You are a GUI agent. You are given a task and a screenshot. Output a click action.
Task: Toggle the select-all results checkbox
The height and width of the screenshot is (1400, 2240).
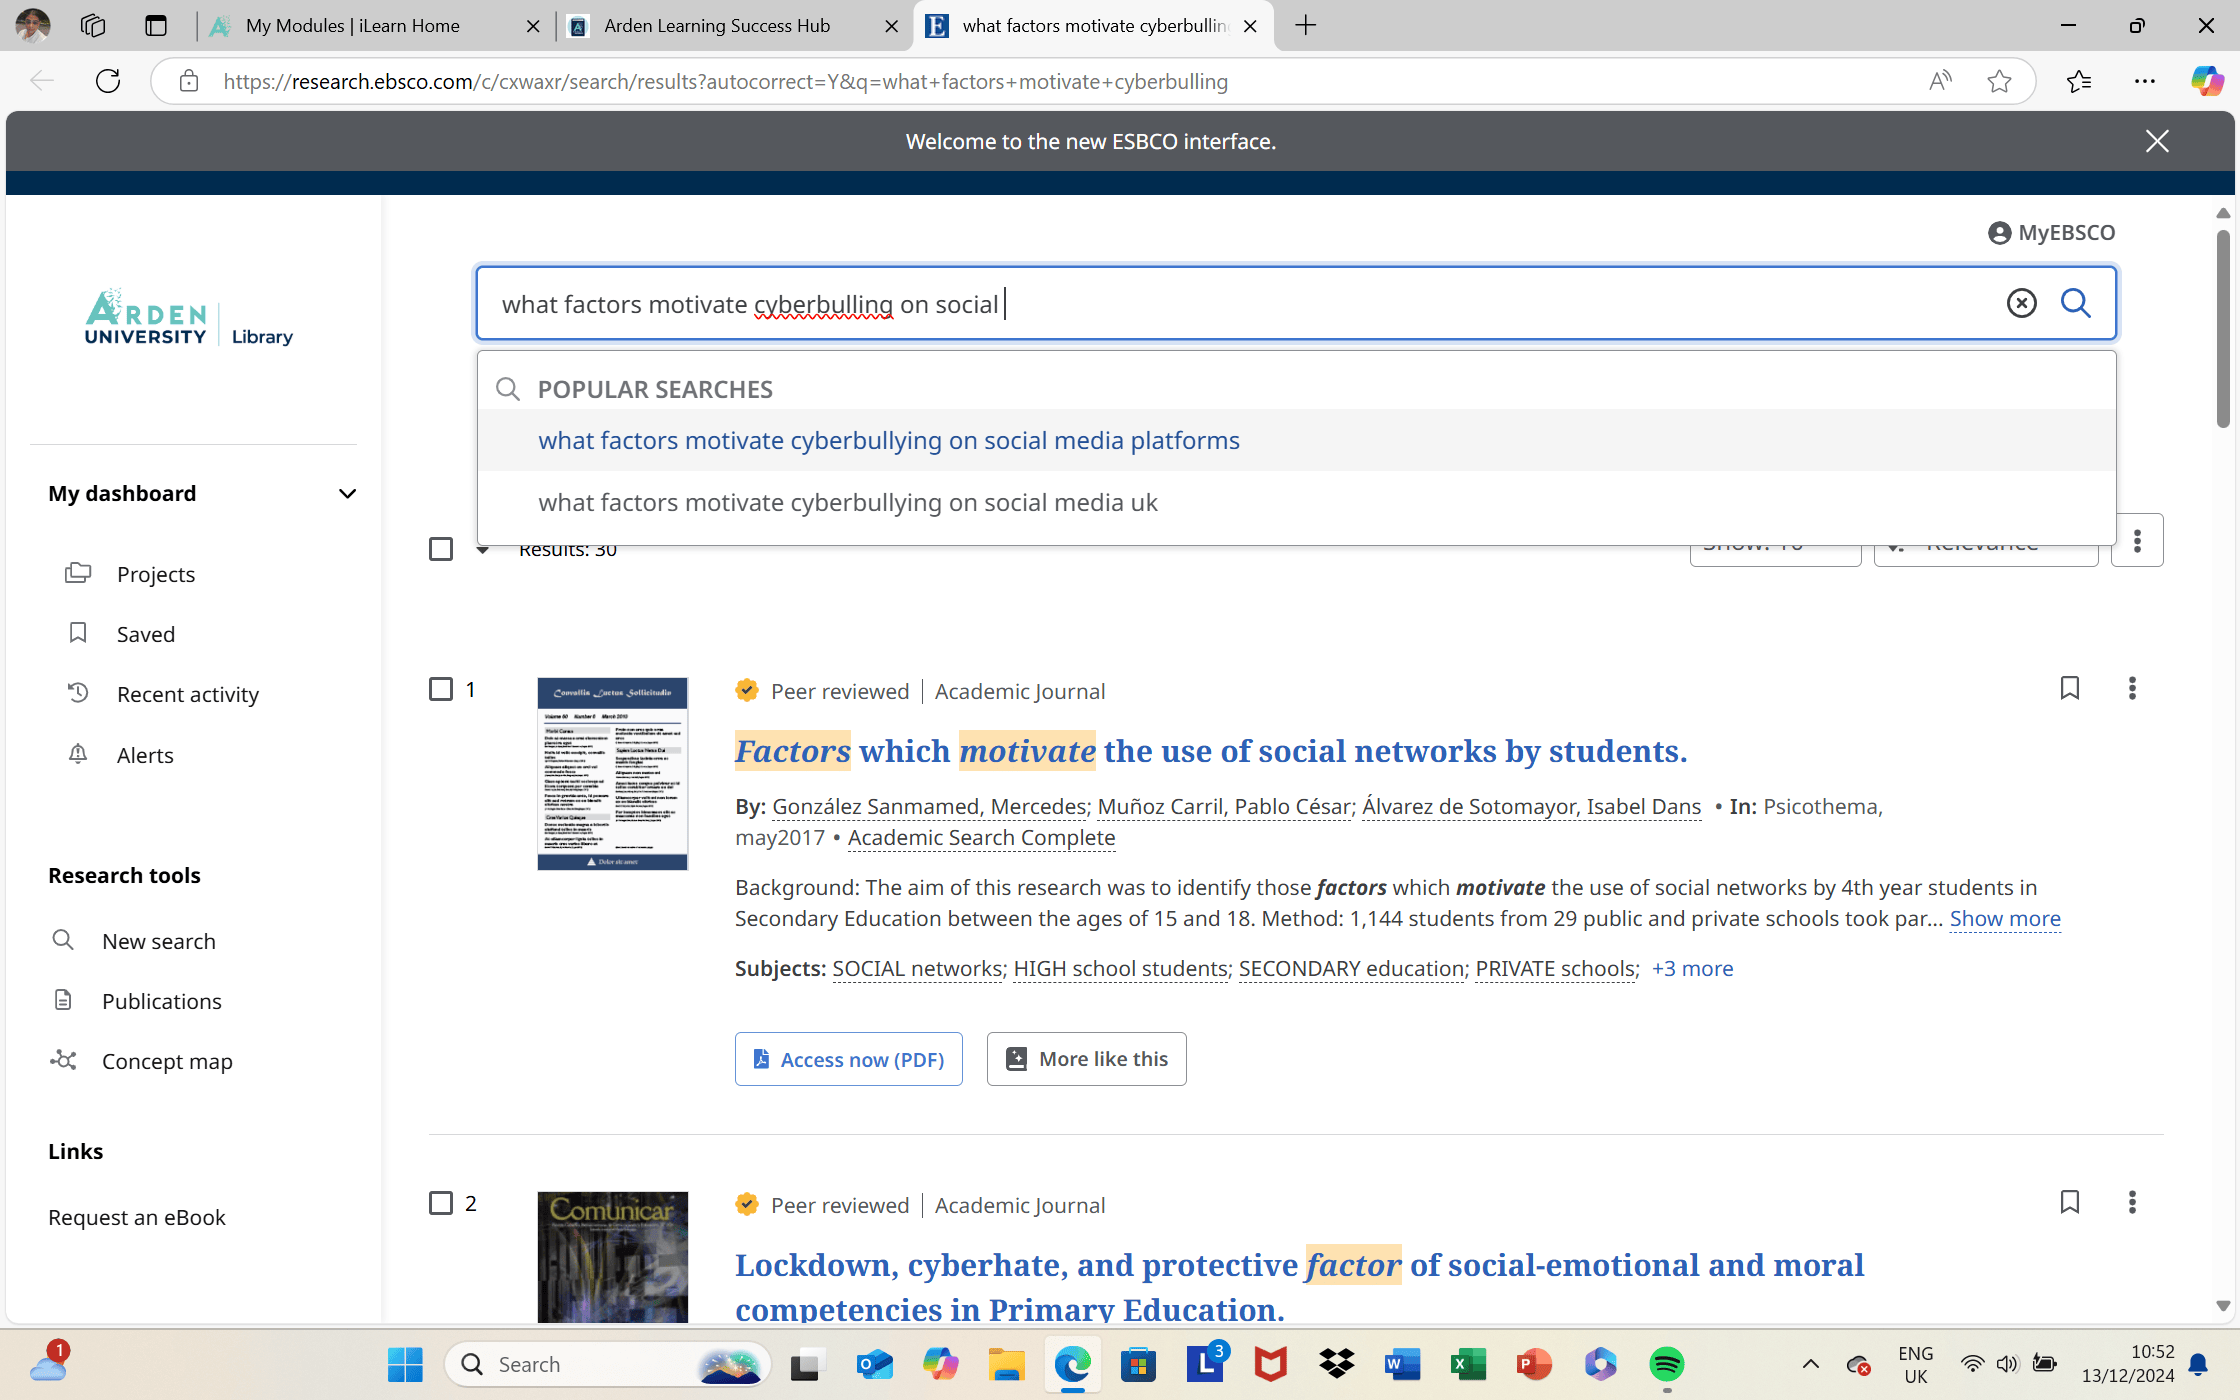click(441, 549)
